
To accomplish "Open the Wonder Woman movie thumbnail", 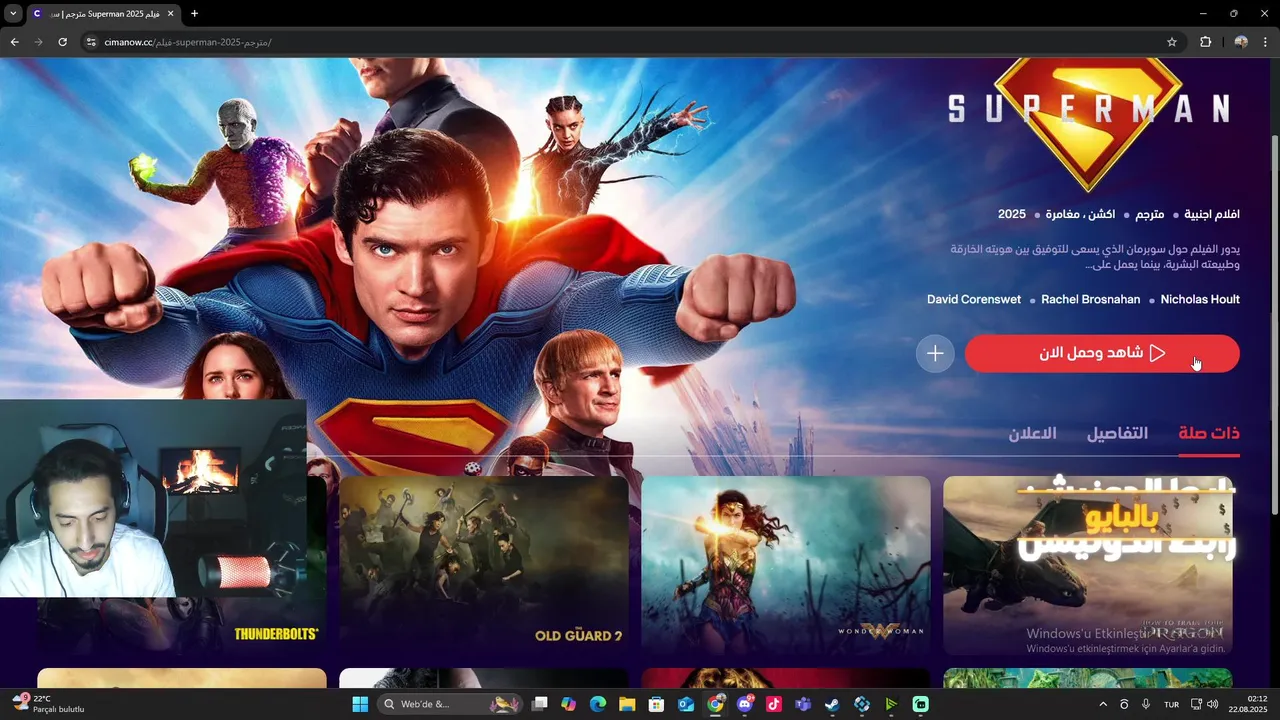I will click(x=786, y=565).
